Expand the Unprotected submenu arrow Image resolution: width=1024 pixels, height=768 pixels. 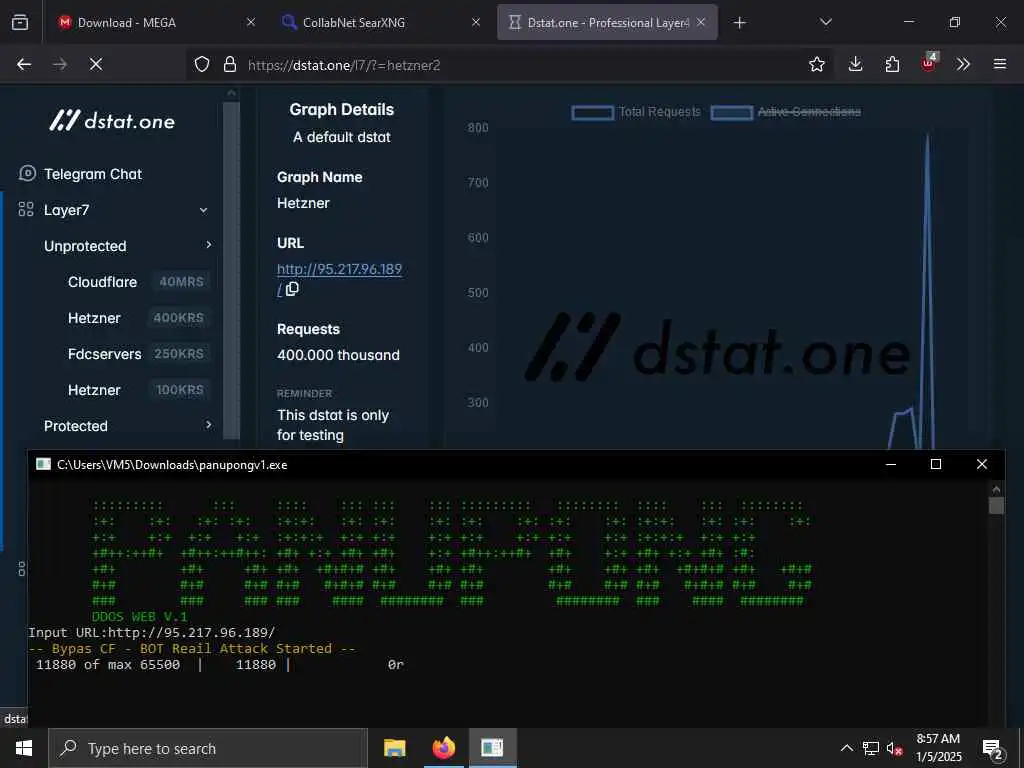tap(208, 245)
